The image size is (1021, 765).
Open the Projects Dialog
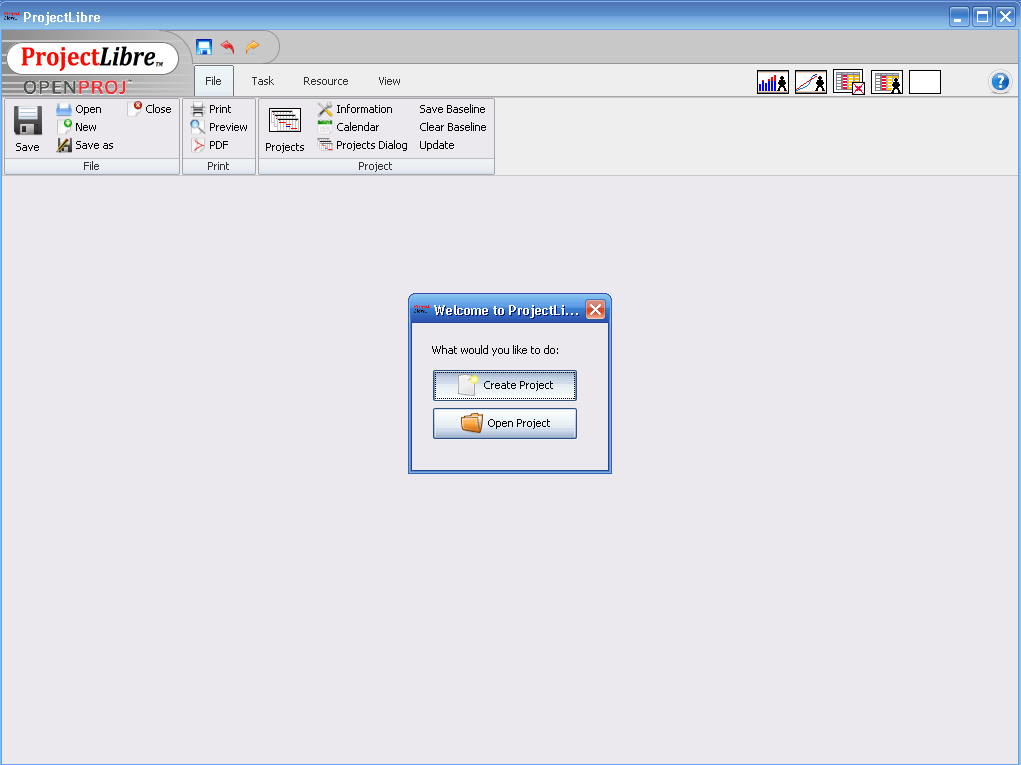tap(363, 145)
